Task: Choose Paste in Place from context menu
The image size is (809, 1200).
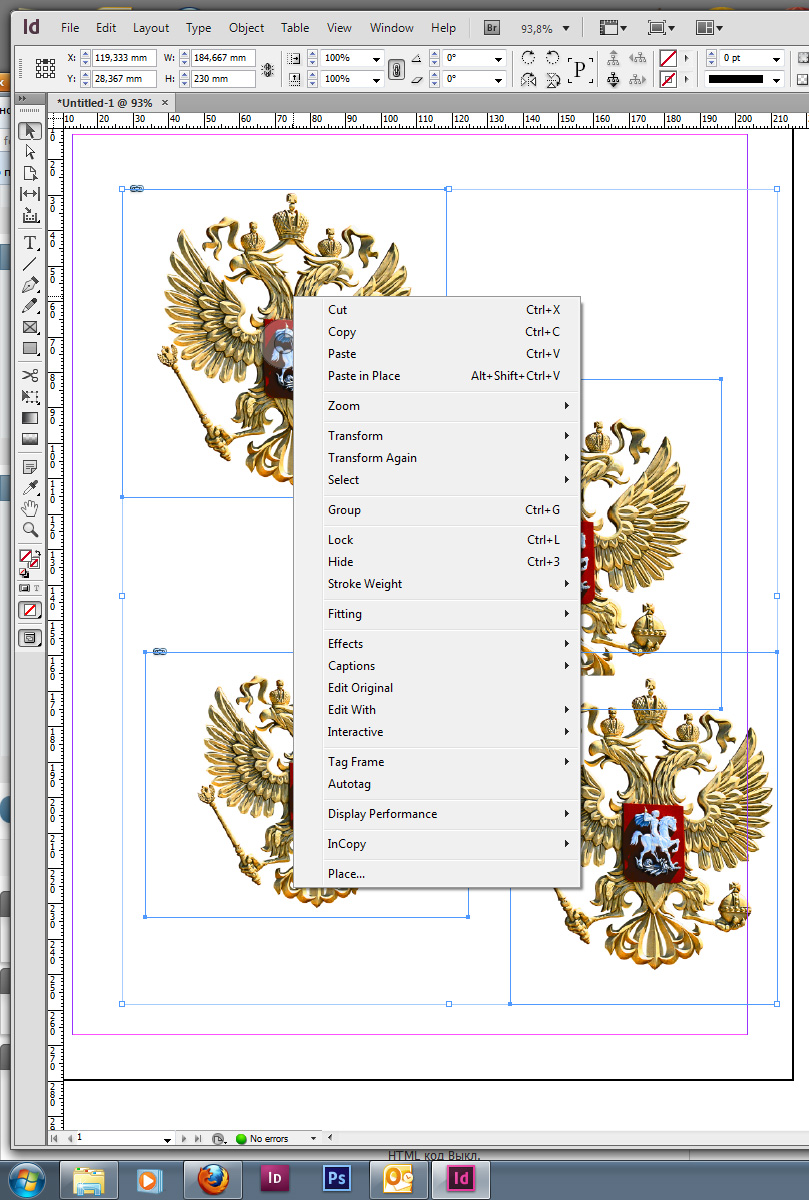Action: tap(437, 376)
